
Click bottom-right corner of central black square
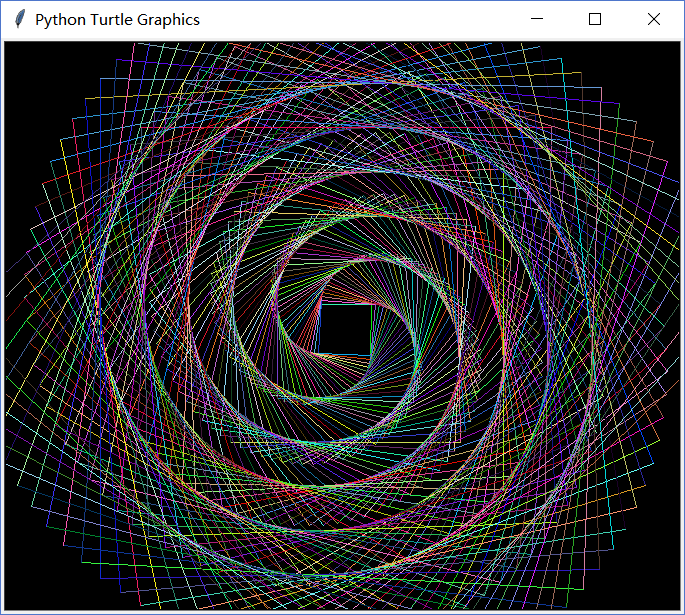point(369,352)
